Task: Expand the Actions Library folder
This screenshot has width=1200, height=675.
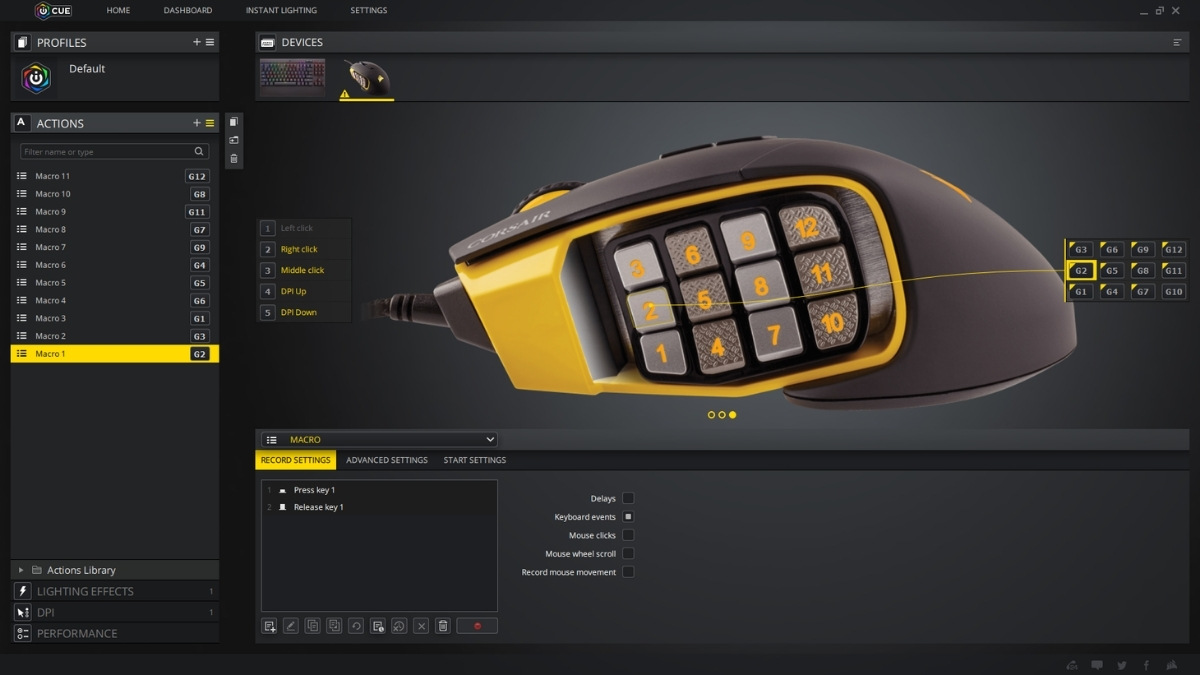Action: [x=22, y=570]
